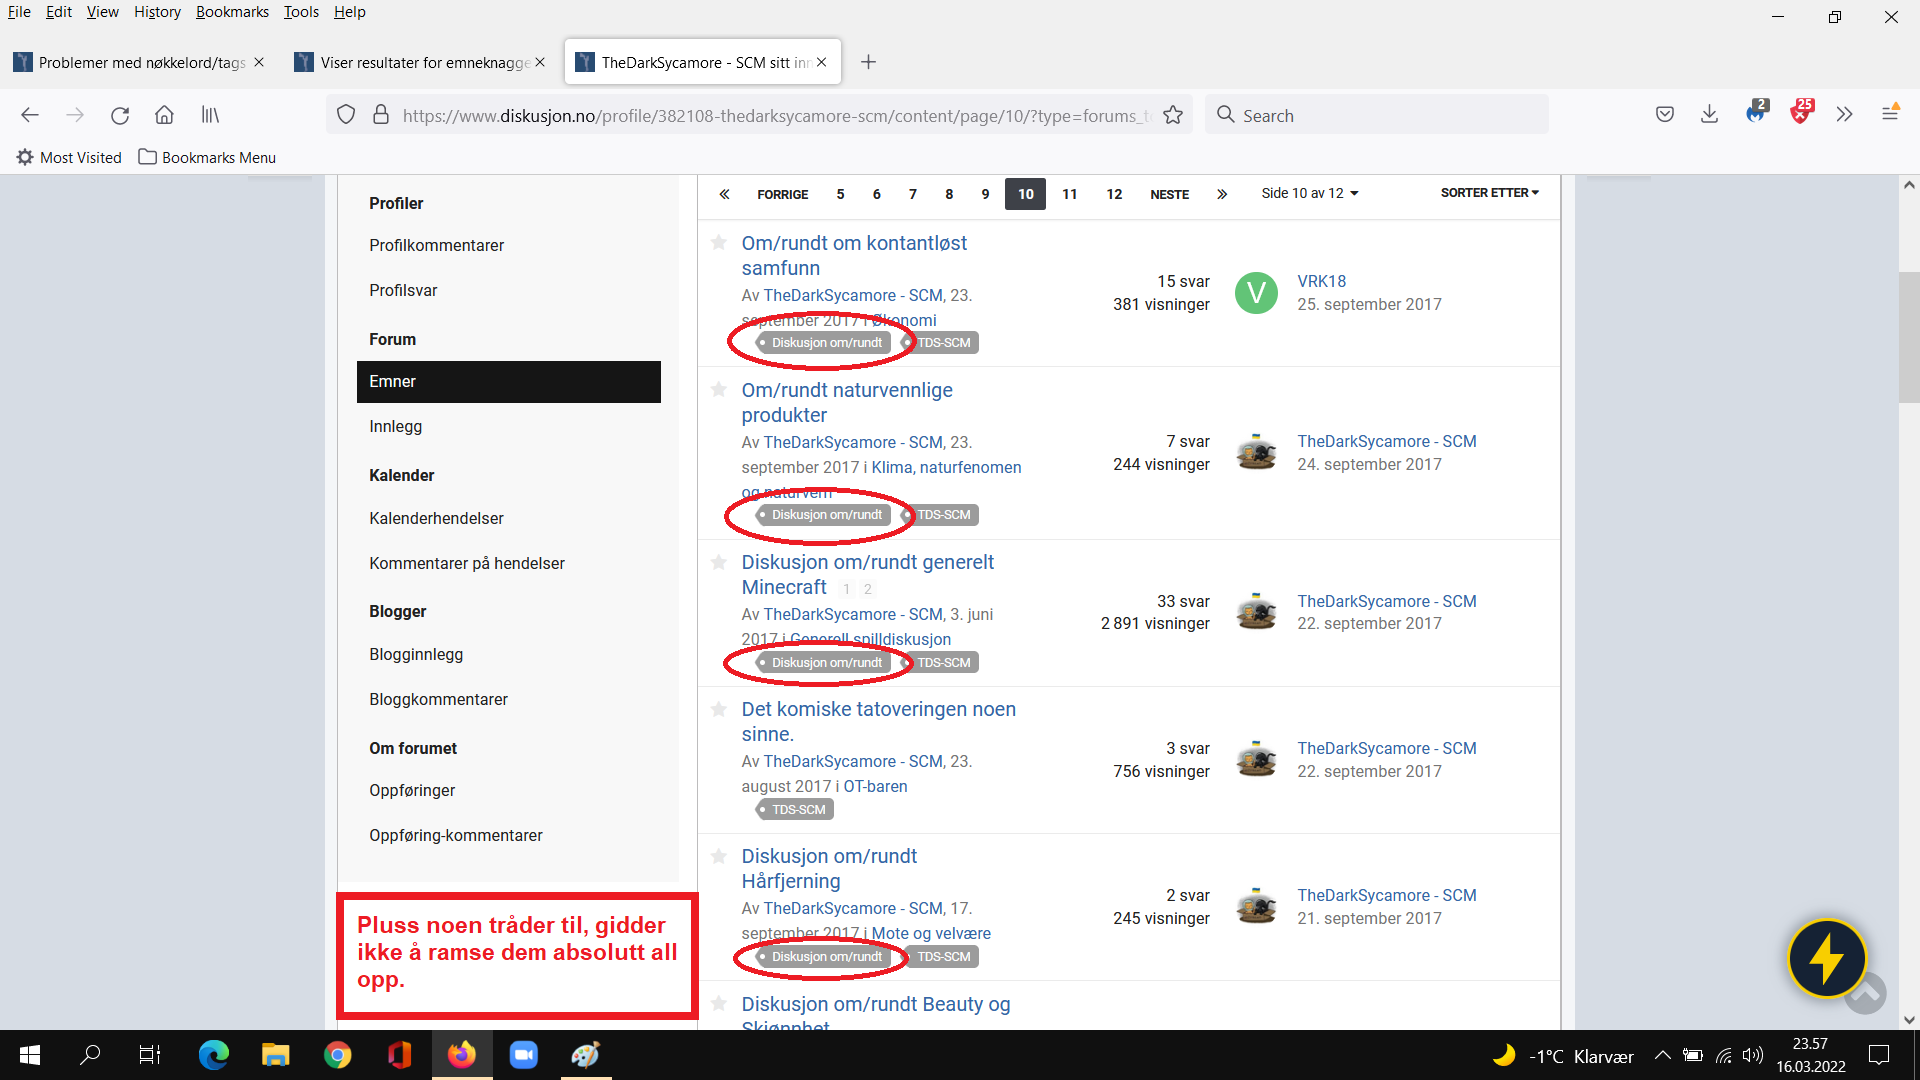Click the yellow lightning bolt floating button
This screenshot has width=1920, height=1080.
coord(1827,959)
